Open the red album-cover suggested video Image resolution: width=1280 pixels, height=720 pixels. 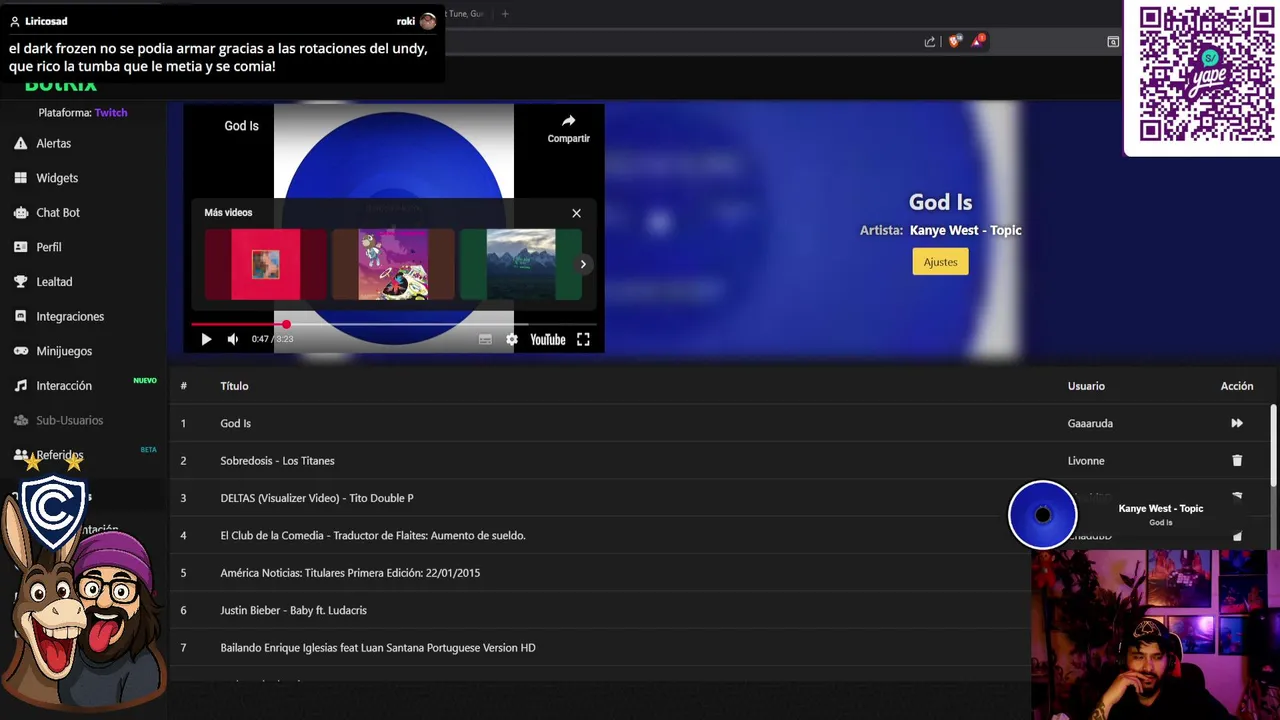pyautogui.click(x=265, y=264)
